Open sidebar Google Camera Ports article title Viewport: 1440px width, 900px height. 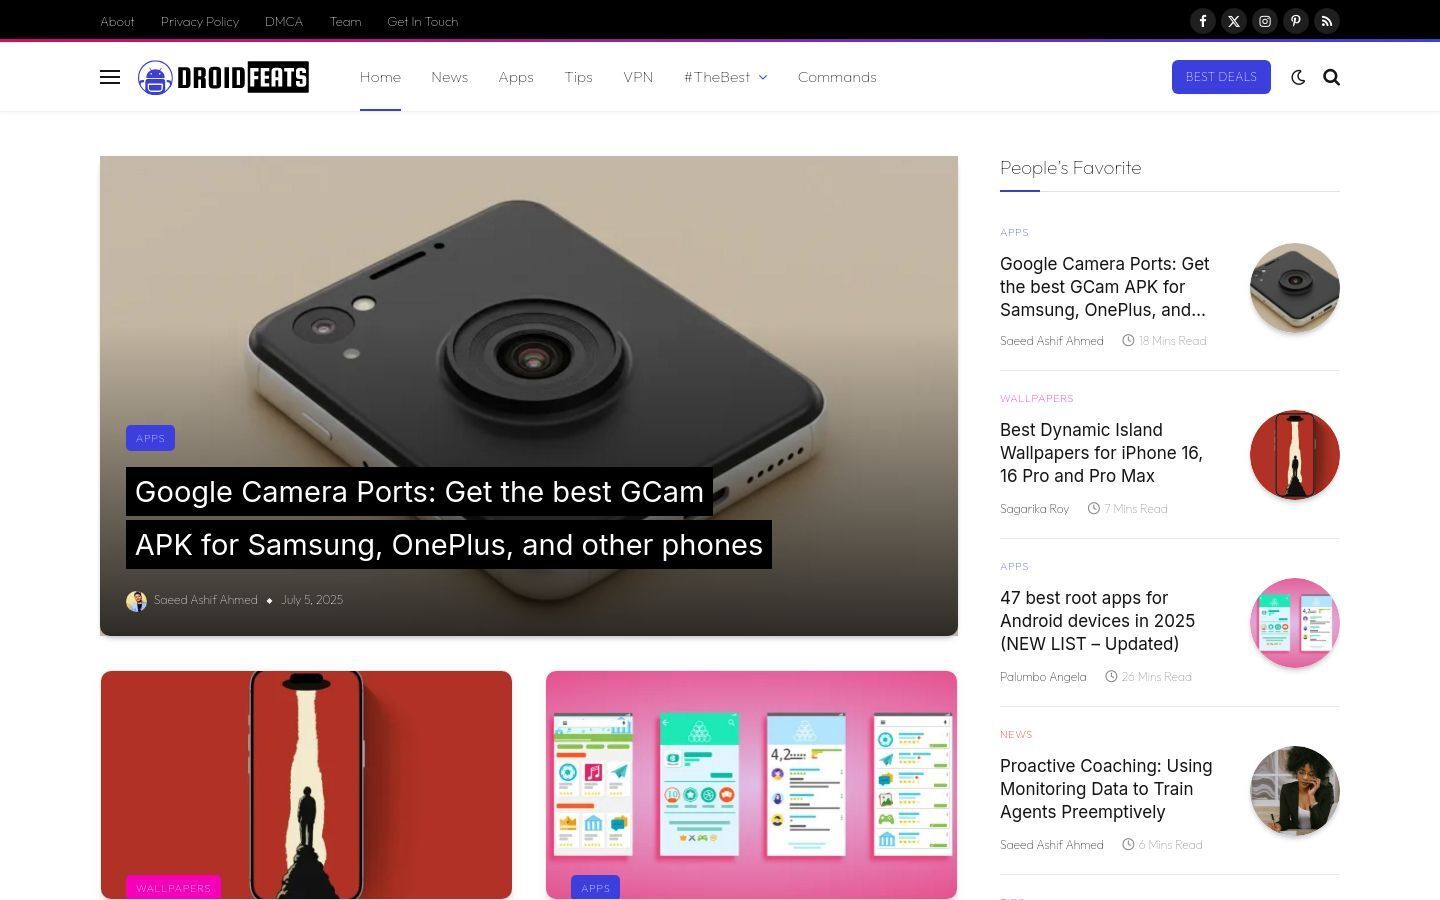coord(1105,287)
